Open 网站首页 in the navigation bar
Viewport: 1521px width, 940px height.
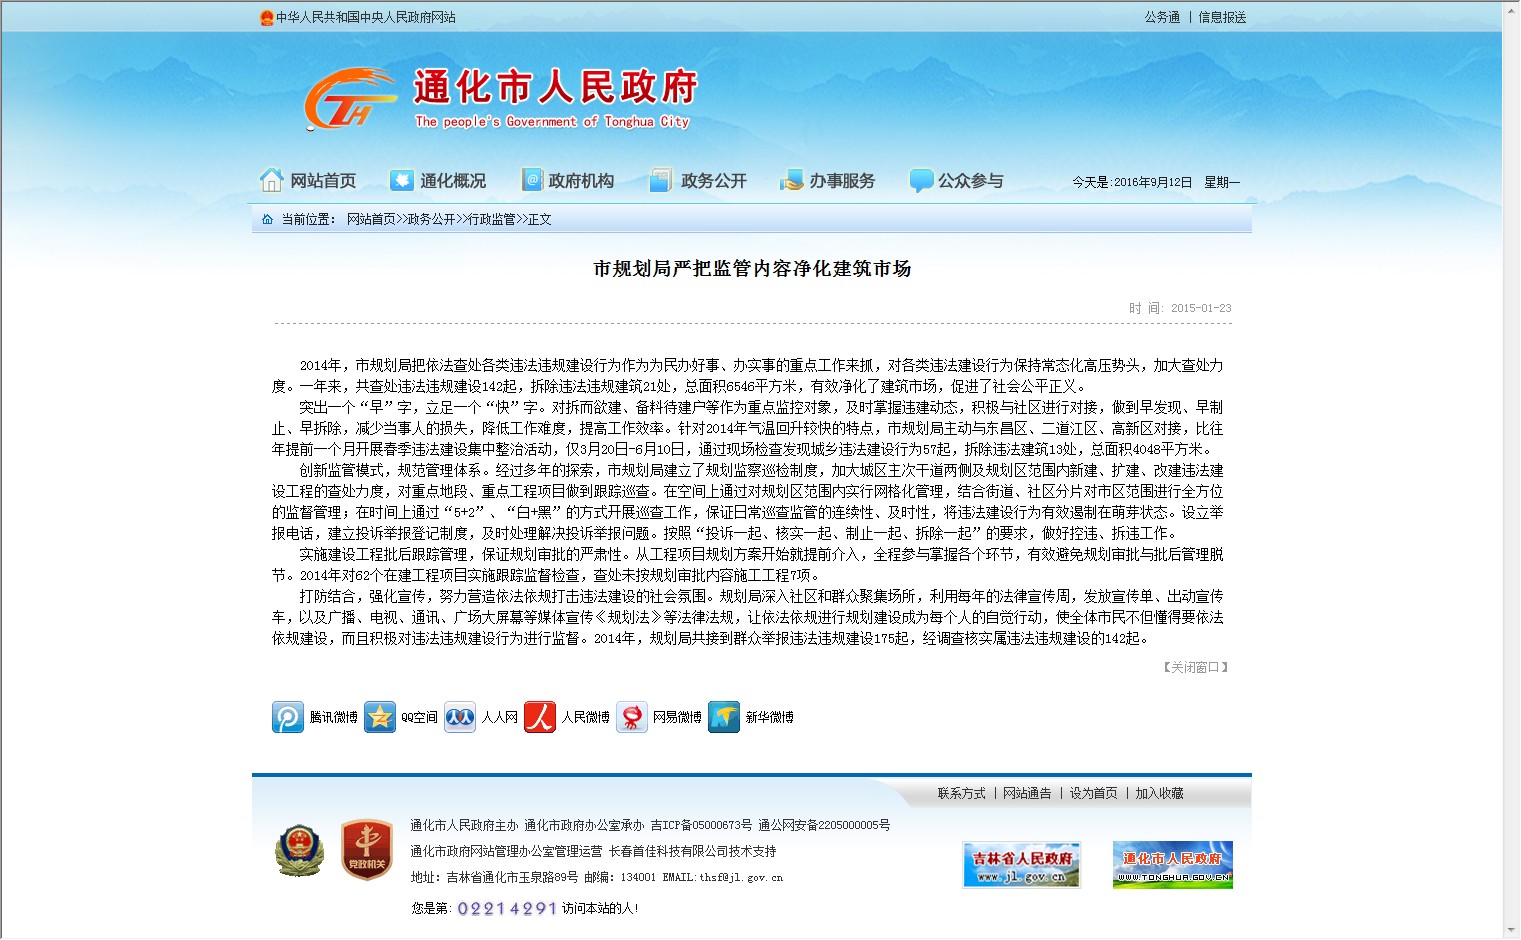[308, 181]
